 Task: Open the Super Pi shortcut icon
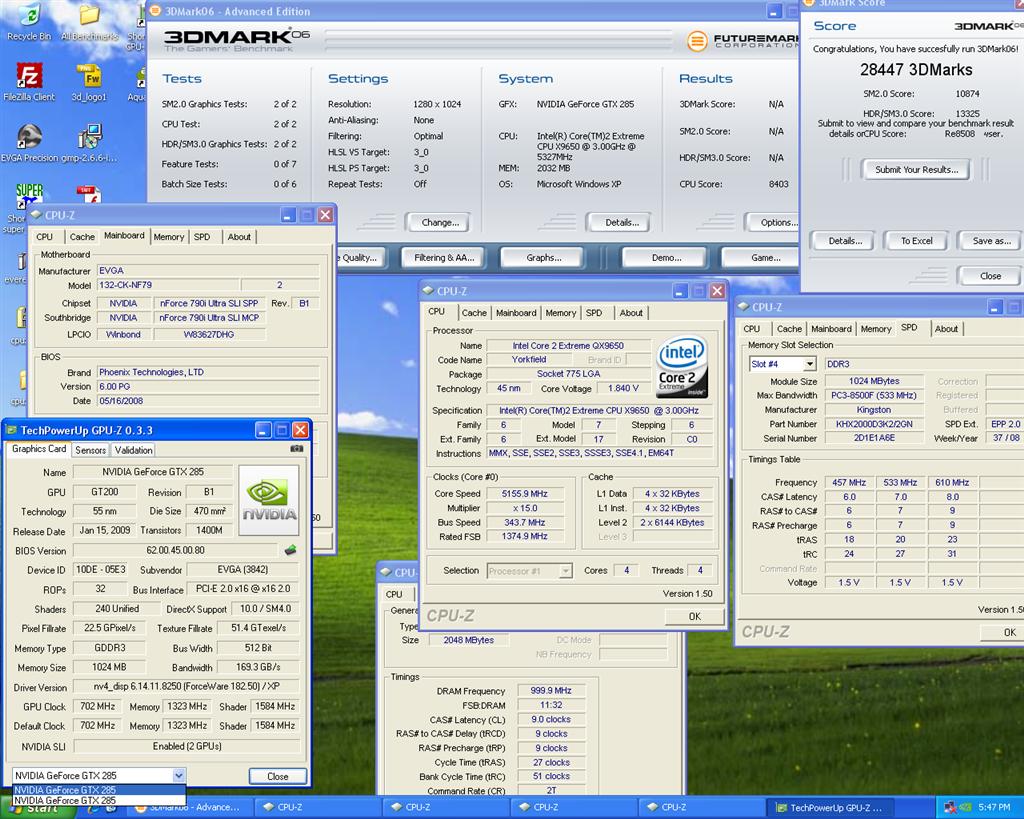[x=29, y=195]
